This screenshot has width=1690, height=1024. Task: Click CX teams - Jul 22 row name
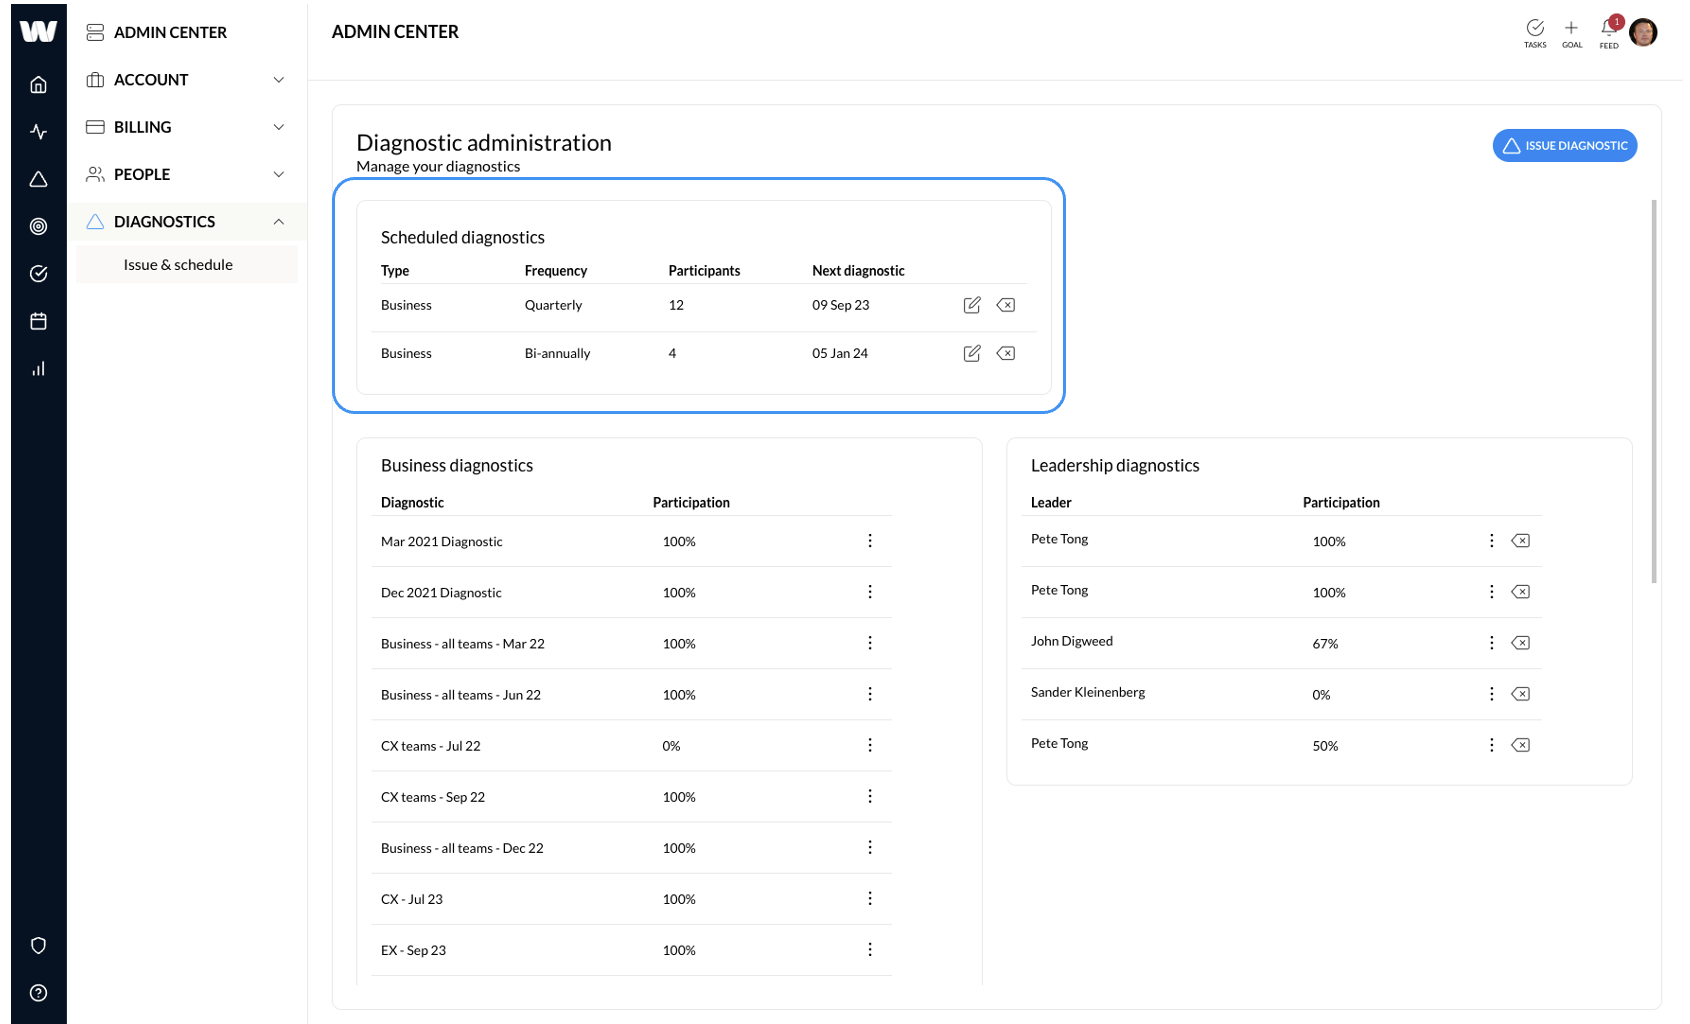tap(430, 746)
